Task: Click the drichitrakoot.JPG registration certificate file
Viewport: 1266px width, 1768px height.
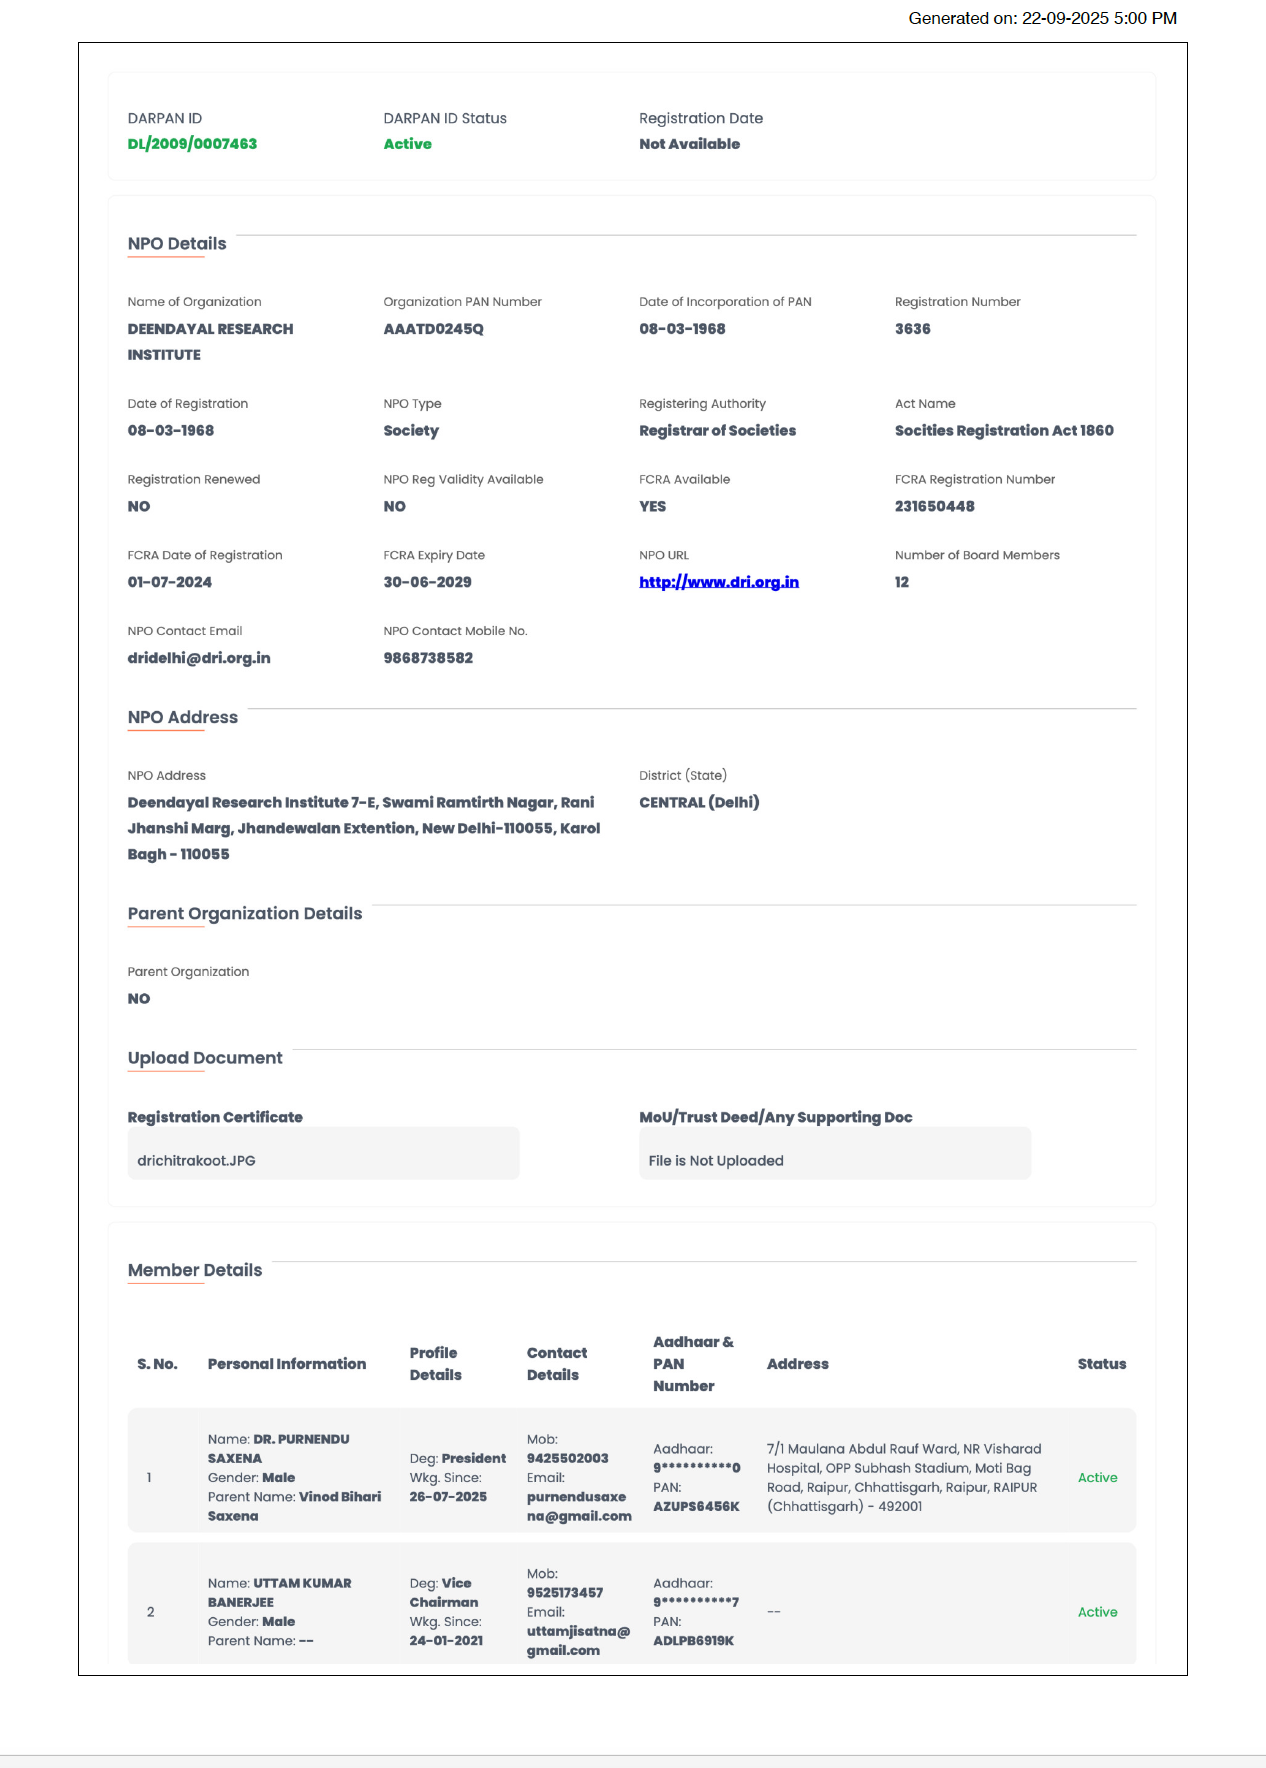Action: 196,1160
